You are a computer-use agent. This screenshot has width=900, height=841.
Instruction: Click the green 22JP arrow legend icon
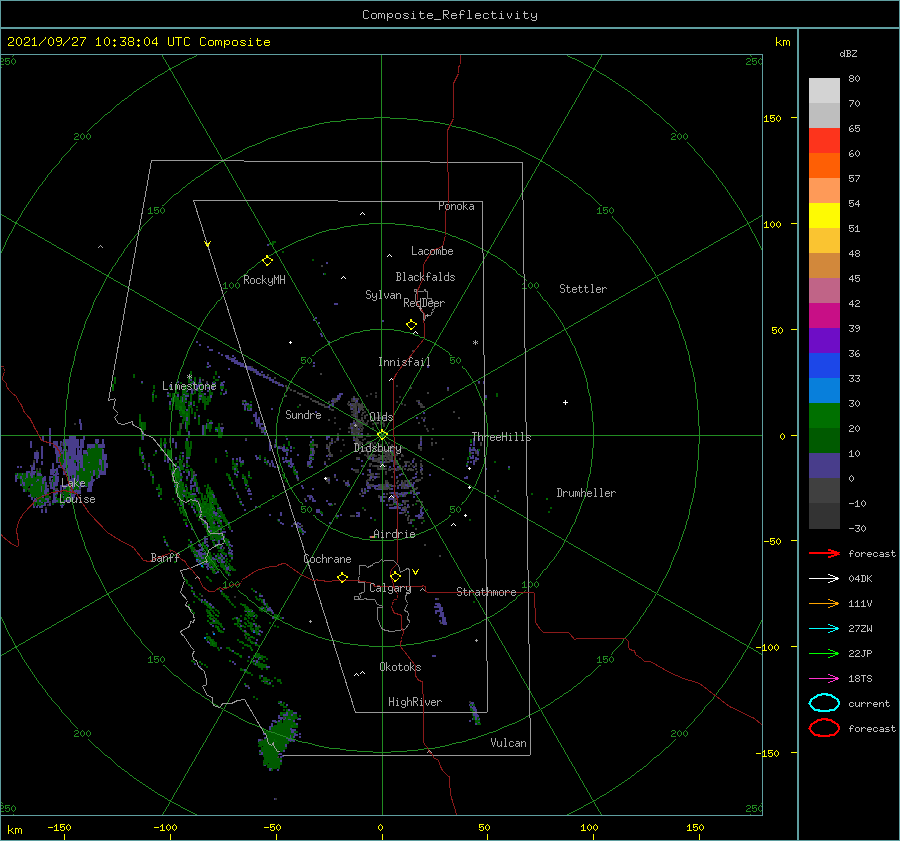tap(824, 653)
